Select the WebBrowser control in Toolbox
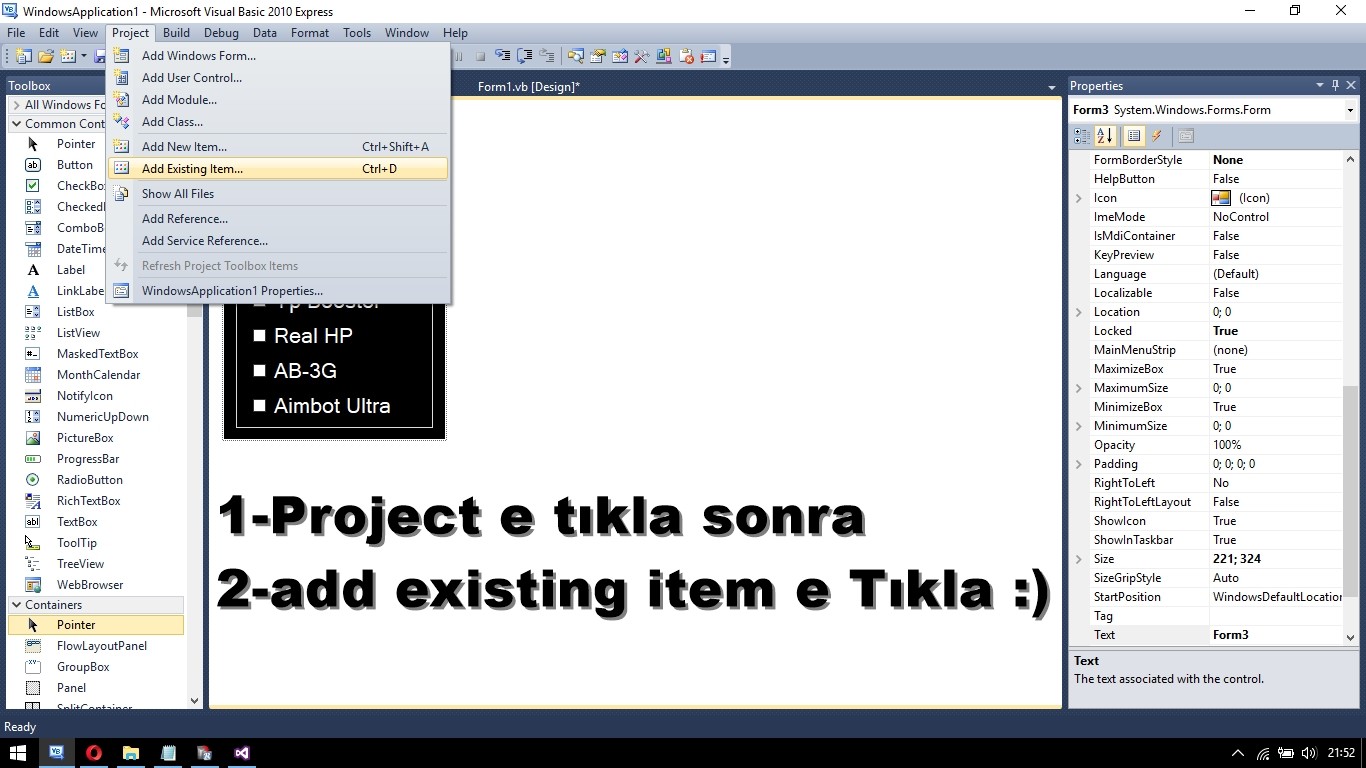1366x768 pixels. 97,585
